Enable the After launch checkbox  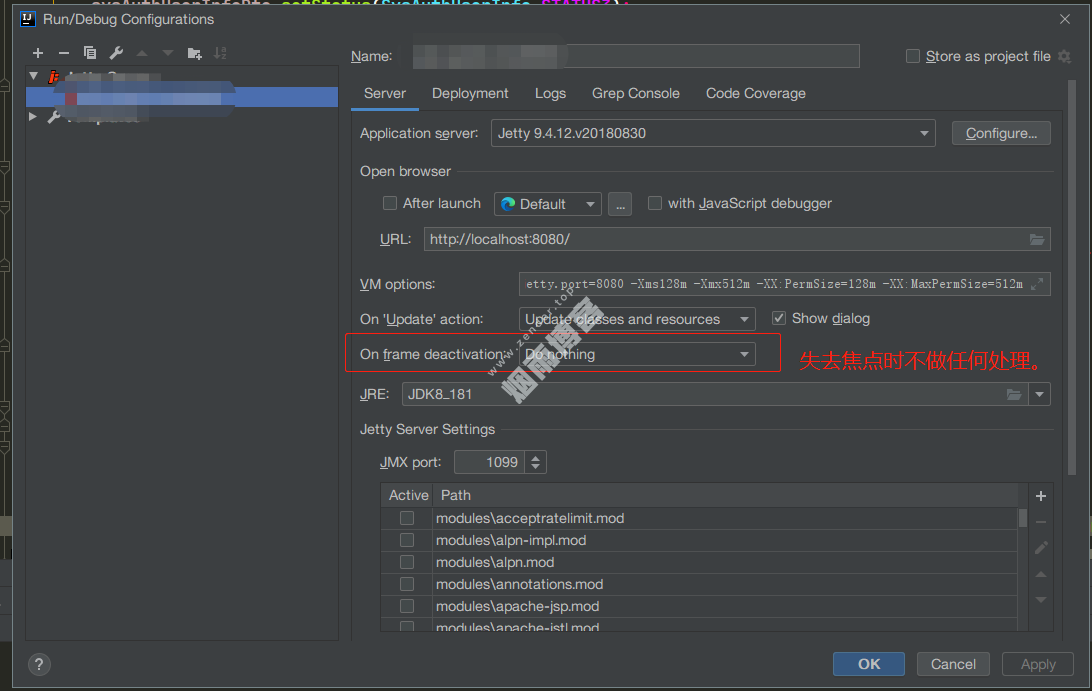390,203
